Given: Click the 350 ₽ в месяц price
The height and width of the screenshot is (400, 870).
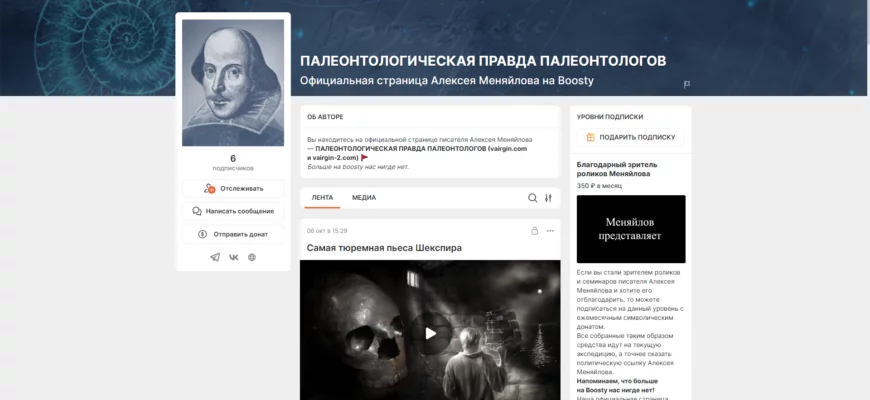Looking at the screenshot, I should click(x=599, y=186).
